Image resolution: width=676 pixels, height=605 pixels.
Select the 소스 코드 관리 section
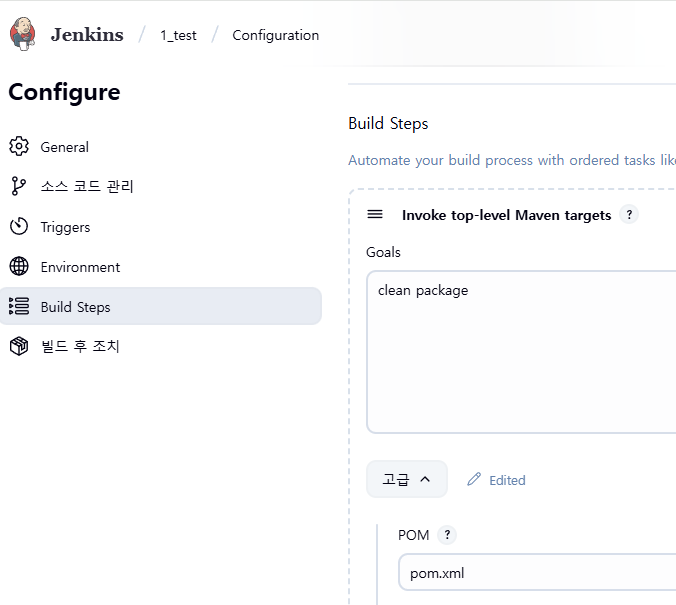point(87,187)
